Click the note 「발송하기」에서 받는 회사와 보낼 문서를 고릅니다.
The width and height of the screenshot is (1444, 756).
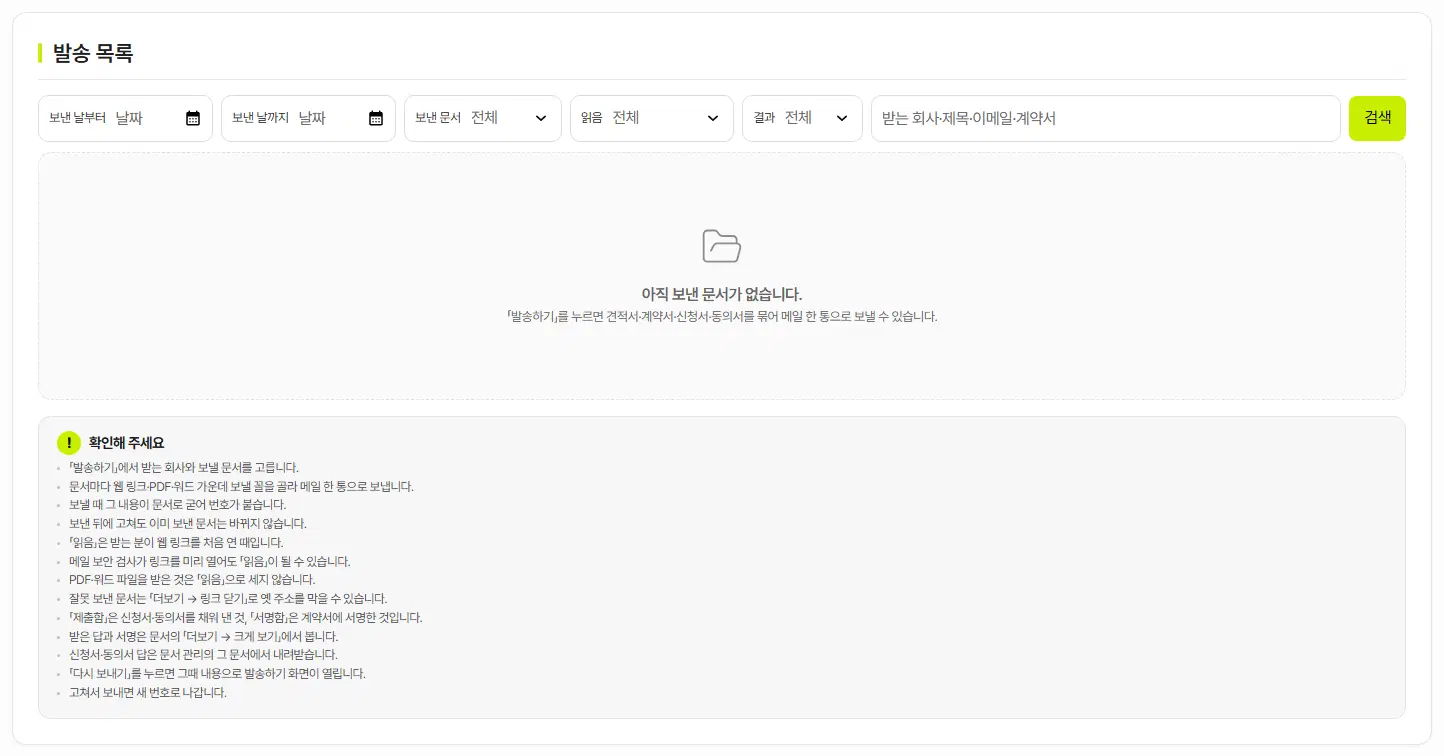(184, 467)
